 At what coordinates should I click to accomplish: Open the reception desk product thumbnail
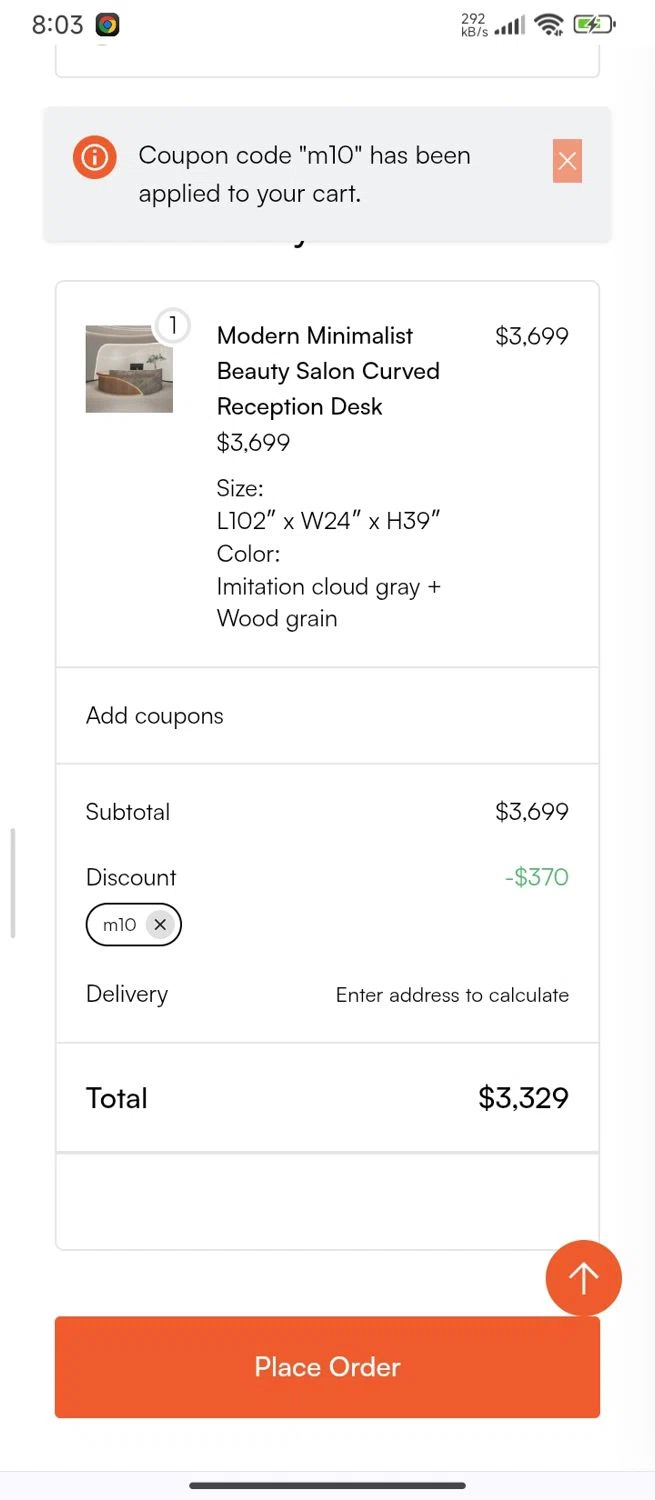click(129, 369)
